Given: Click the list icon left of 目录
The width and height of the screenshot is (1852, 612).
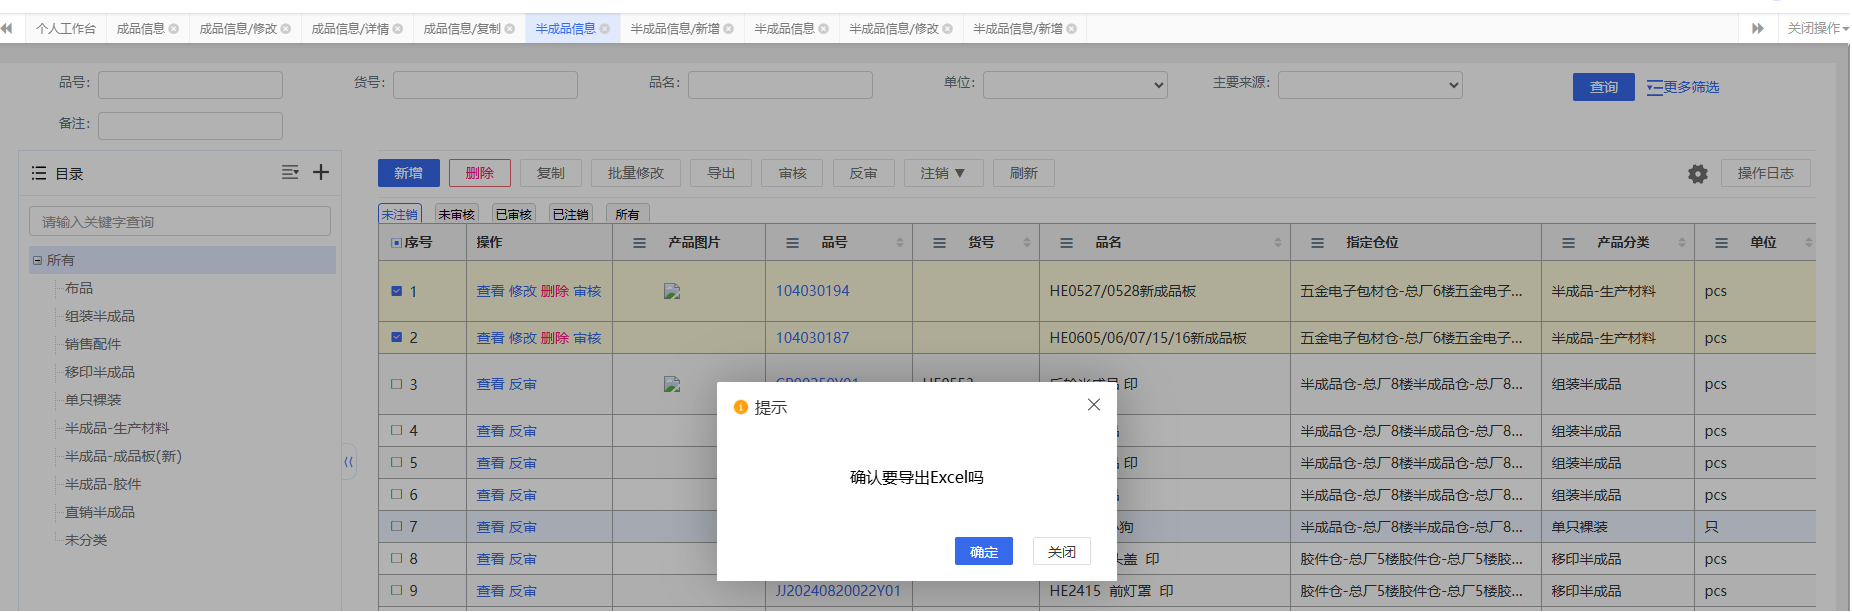Looking at the screenshot, I should point(39,173).
